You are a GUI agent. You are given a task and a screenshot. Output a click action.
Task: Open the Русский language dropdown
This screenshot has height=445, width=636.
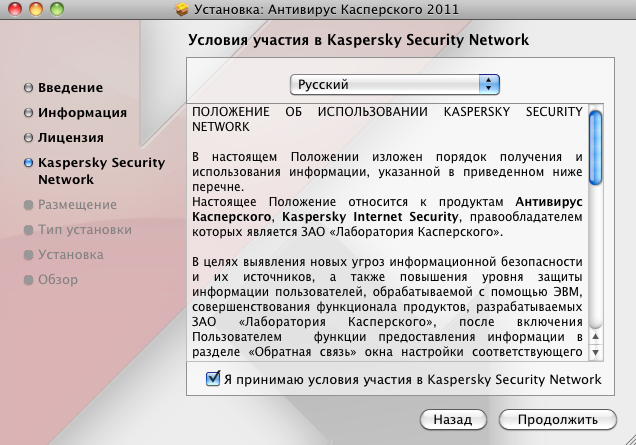tap(394, 84)
